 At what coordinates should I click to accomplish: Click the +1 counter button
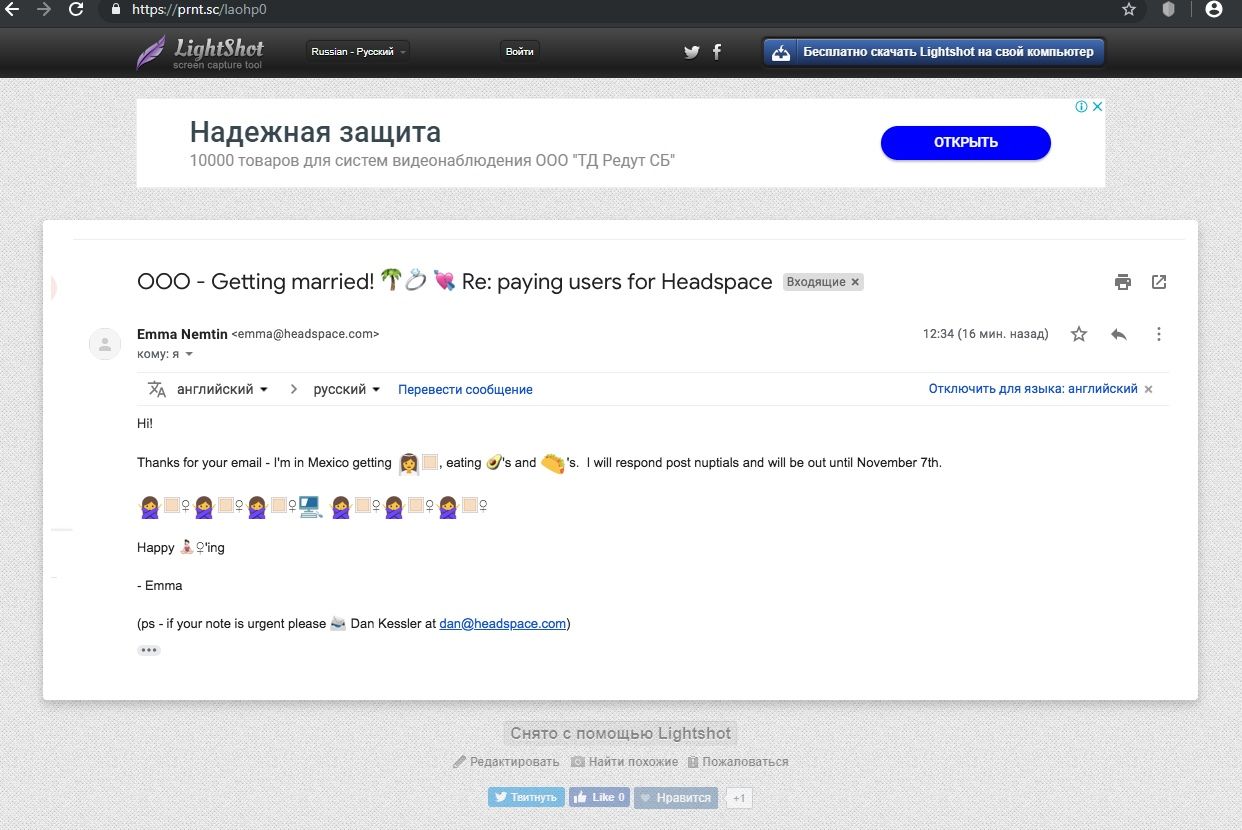click(738, 798)
